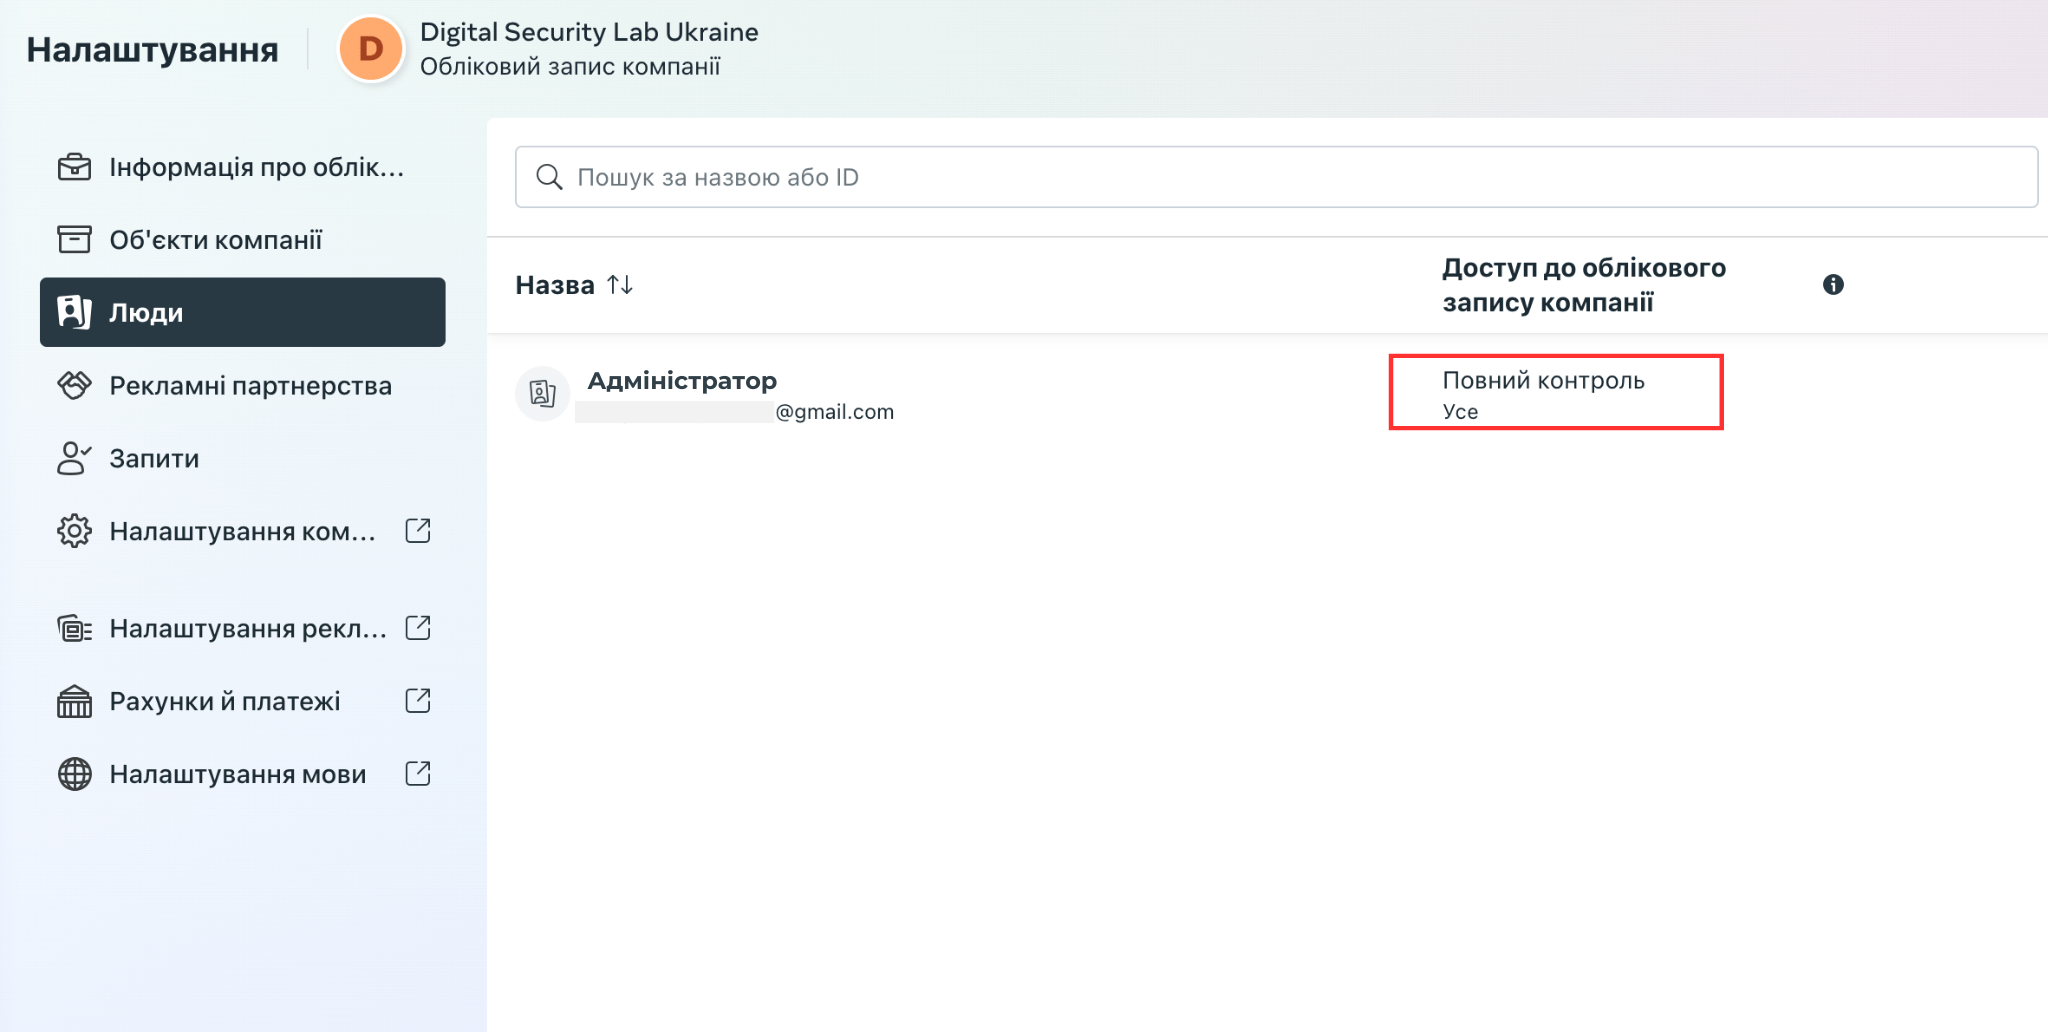The image size is (2048, 1032).
Task: Open Об'єкти компанії section
Action: 243,239
